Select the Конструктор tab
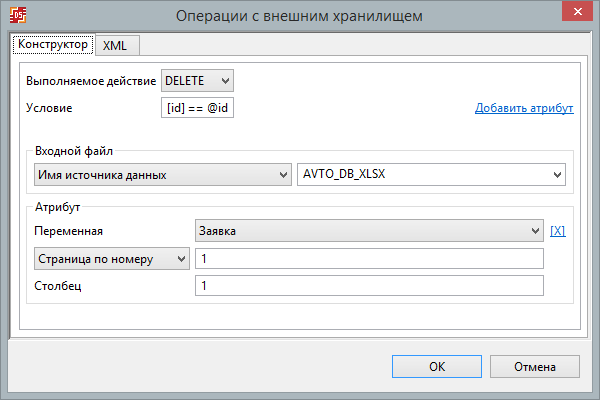Viewport: 600px width, 400px height. pyautogui.click(x=53, y=44)
